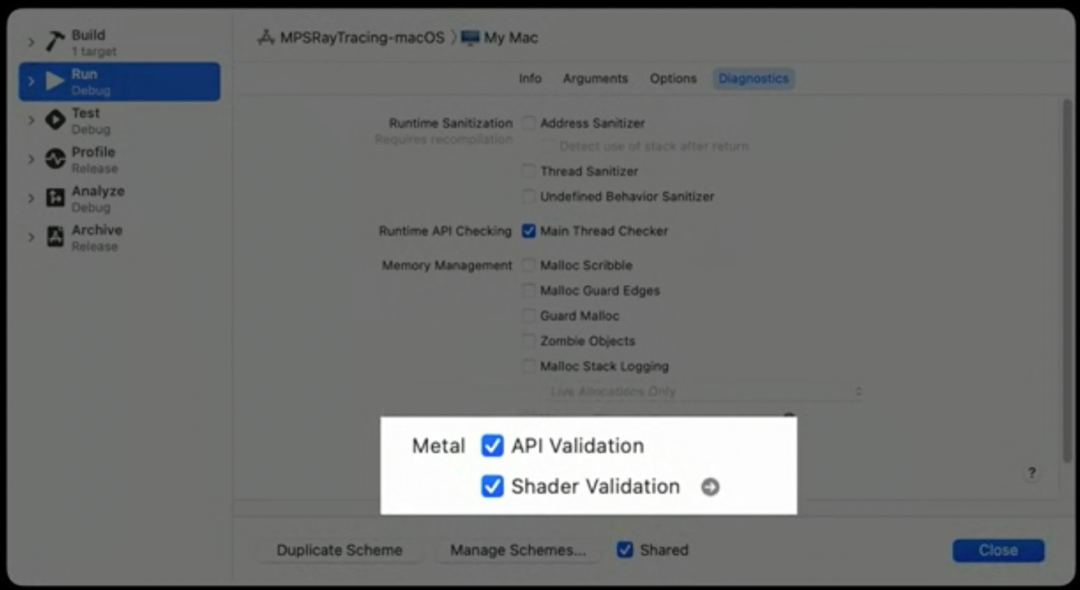
Task: Click the Manage Schemes button
Action: (517, 550)
